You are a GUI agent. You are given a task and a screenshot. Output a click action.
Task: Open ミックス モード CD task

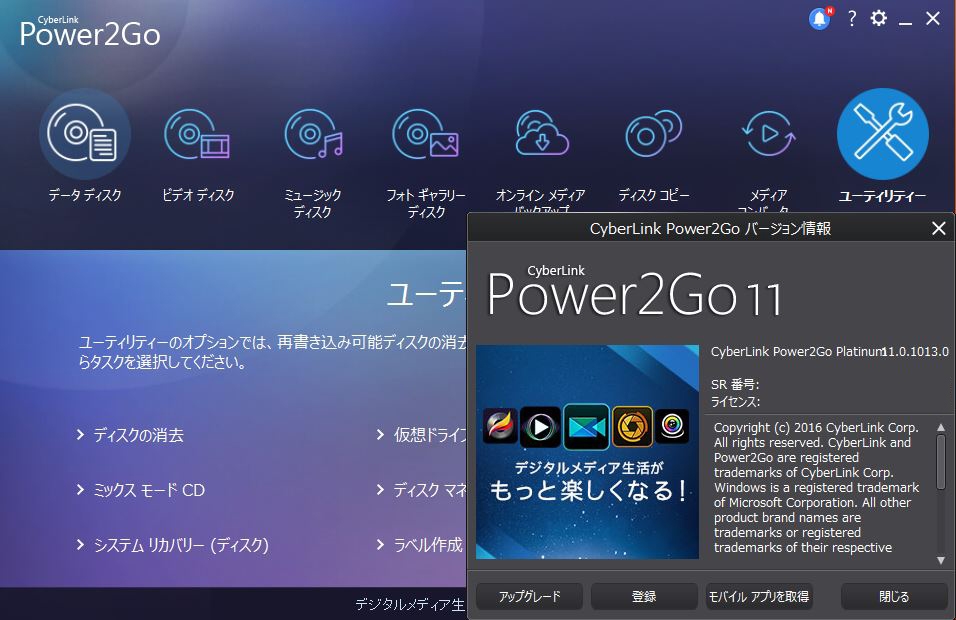149,490
